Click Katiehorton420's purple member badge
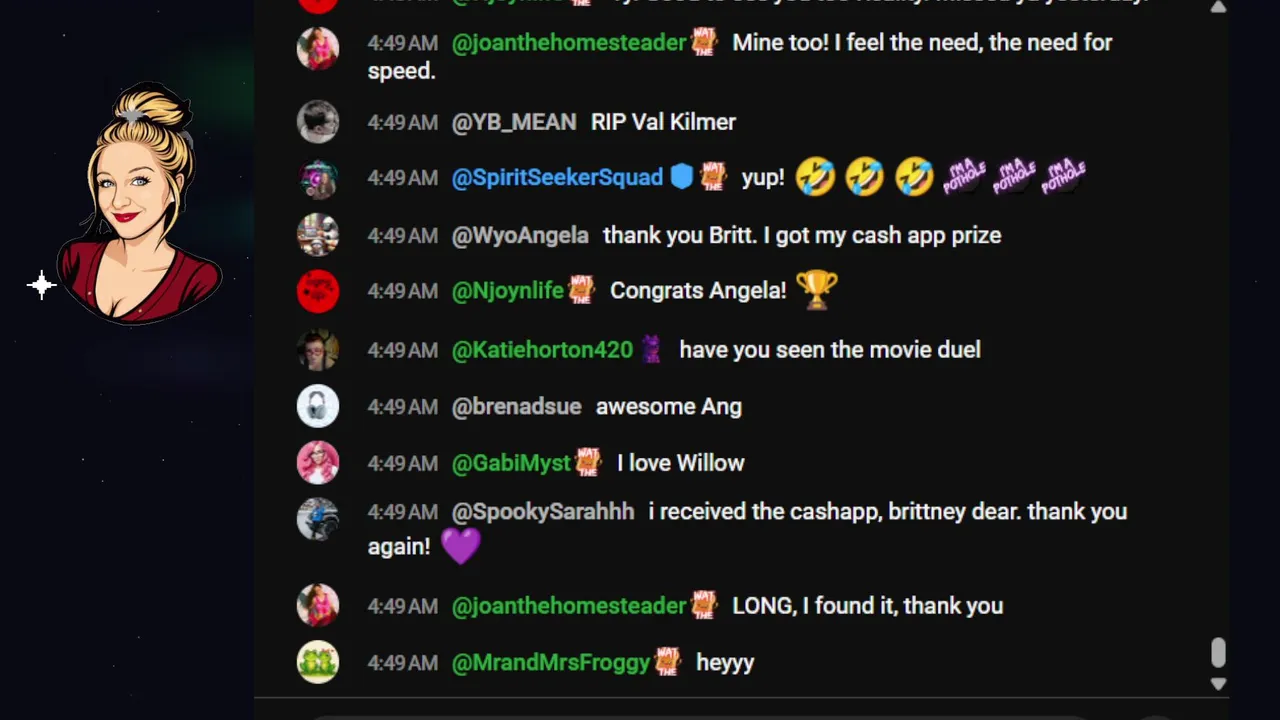1280x720 pixels. (x=651, y=349)
